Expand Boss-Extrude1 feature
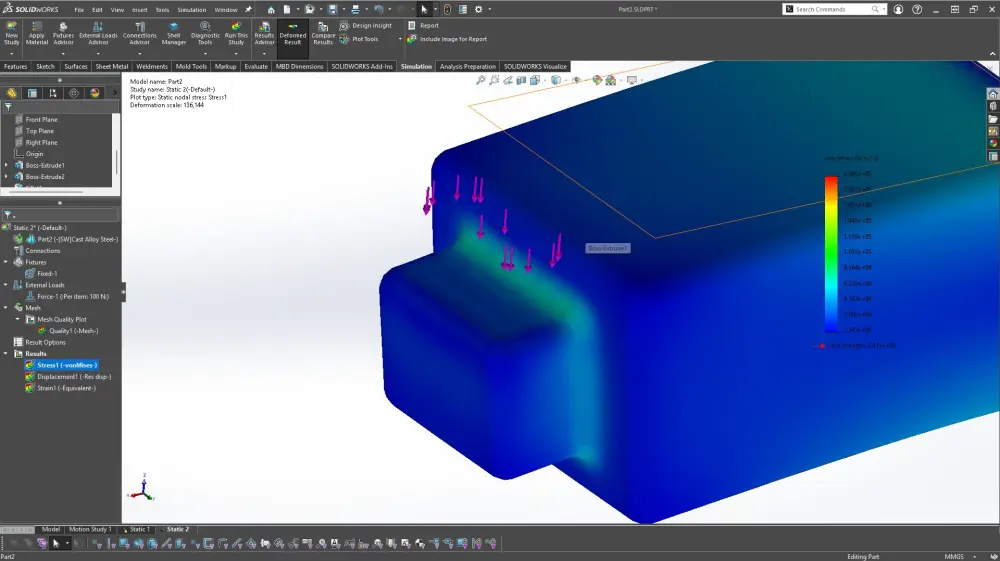 [x=6, y=165]
